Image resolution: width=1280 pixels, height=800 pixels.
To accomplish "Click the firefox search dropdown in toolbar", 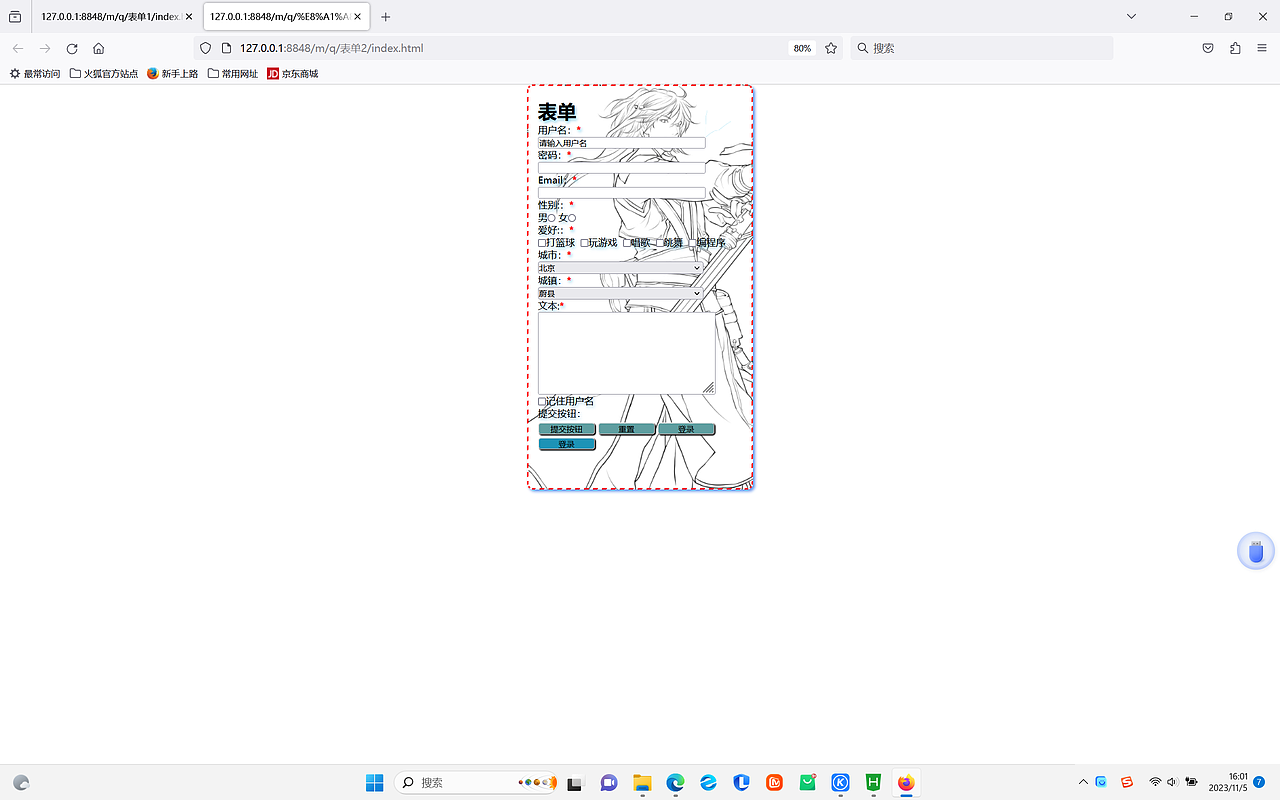I will 862,47.
